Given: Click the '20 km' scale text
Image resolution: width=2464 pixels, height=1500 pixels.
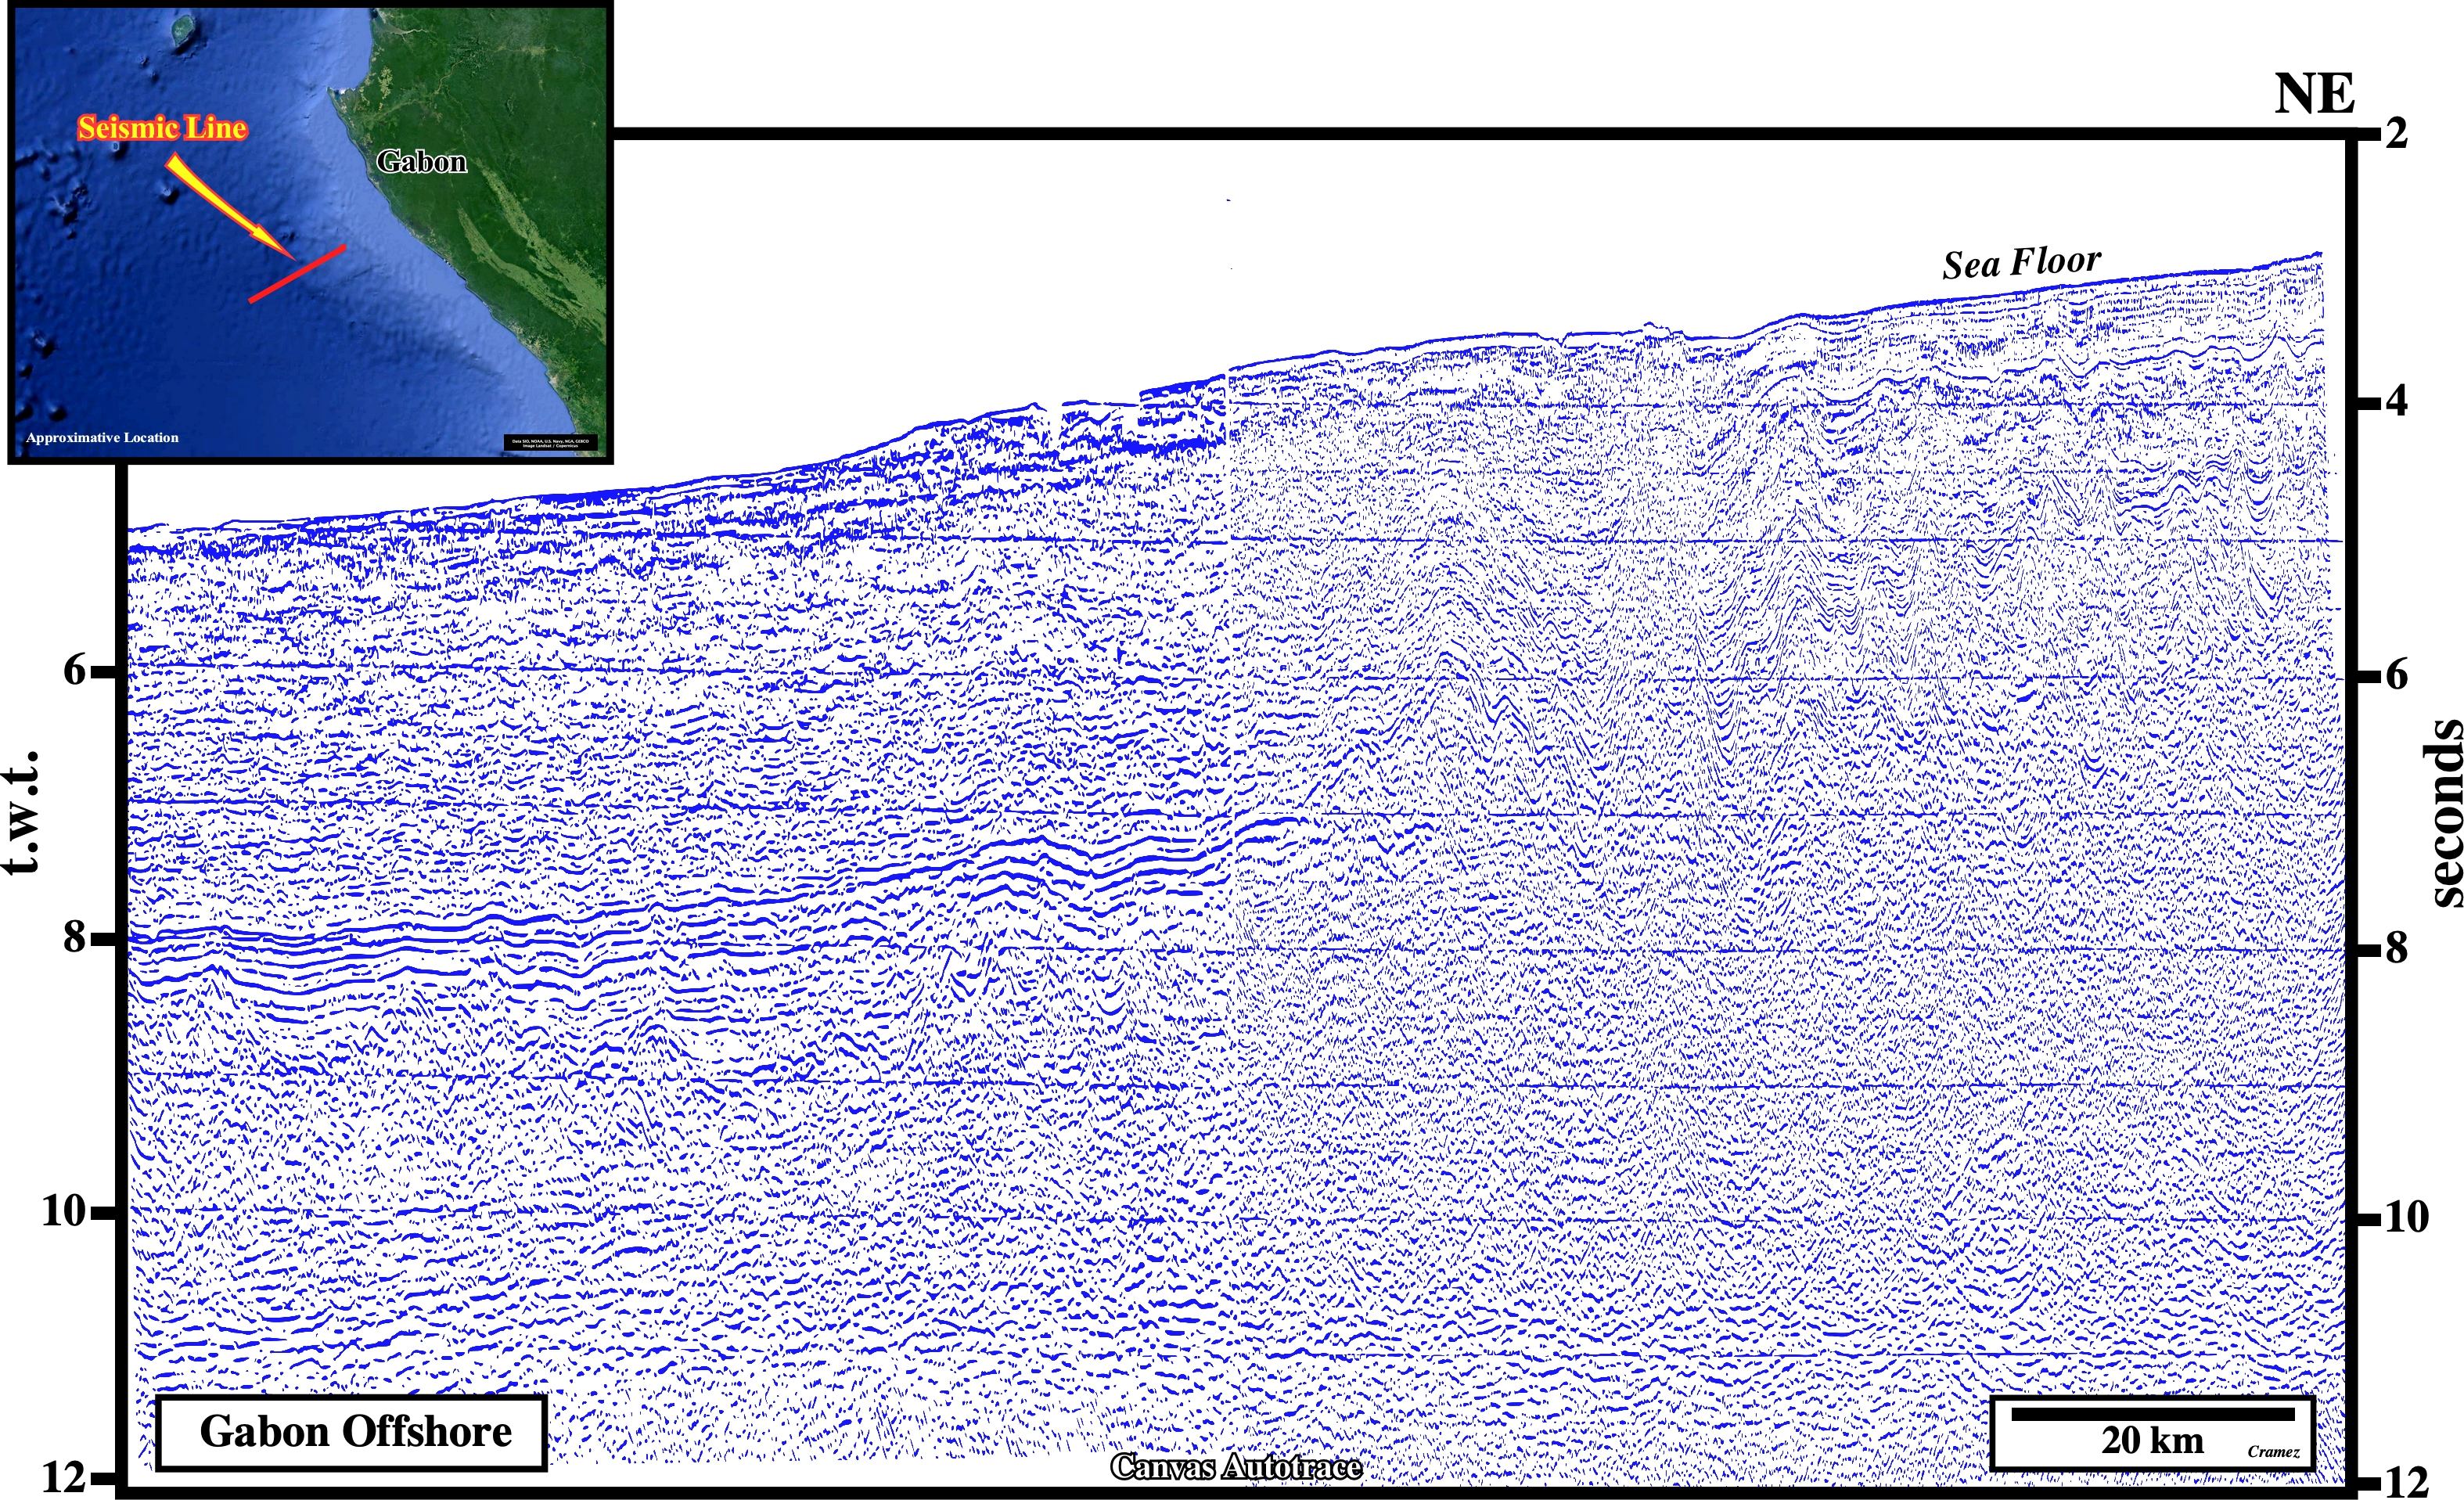Looking at the screenshot, I should (x=2152, y=1441).
